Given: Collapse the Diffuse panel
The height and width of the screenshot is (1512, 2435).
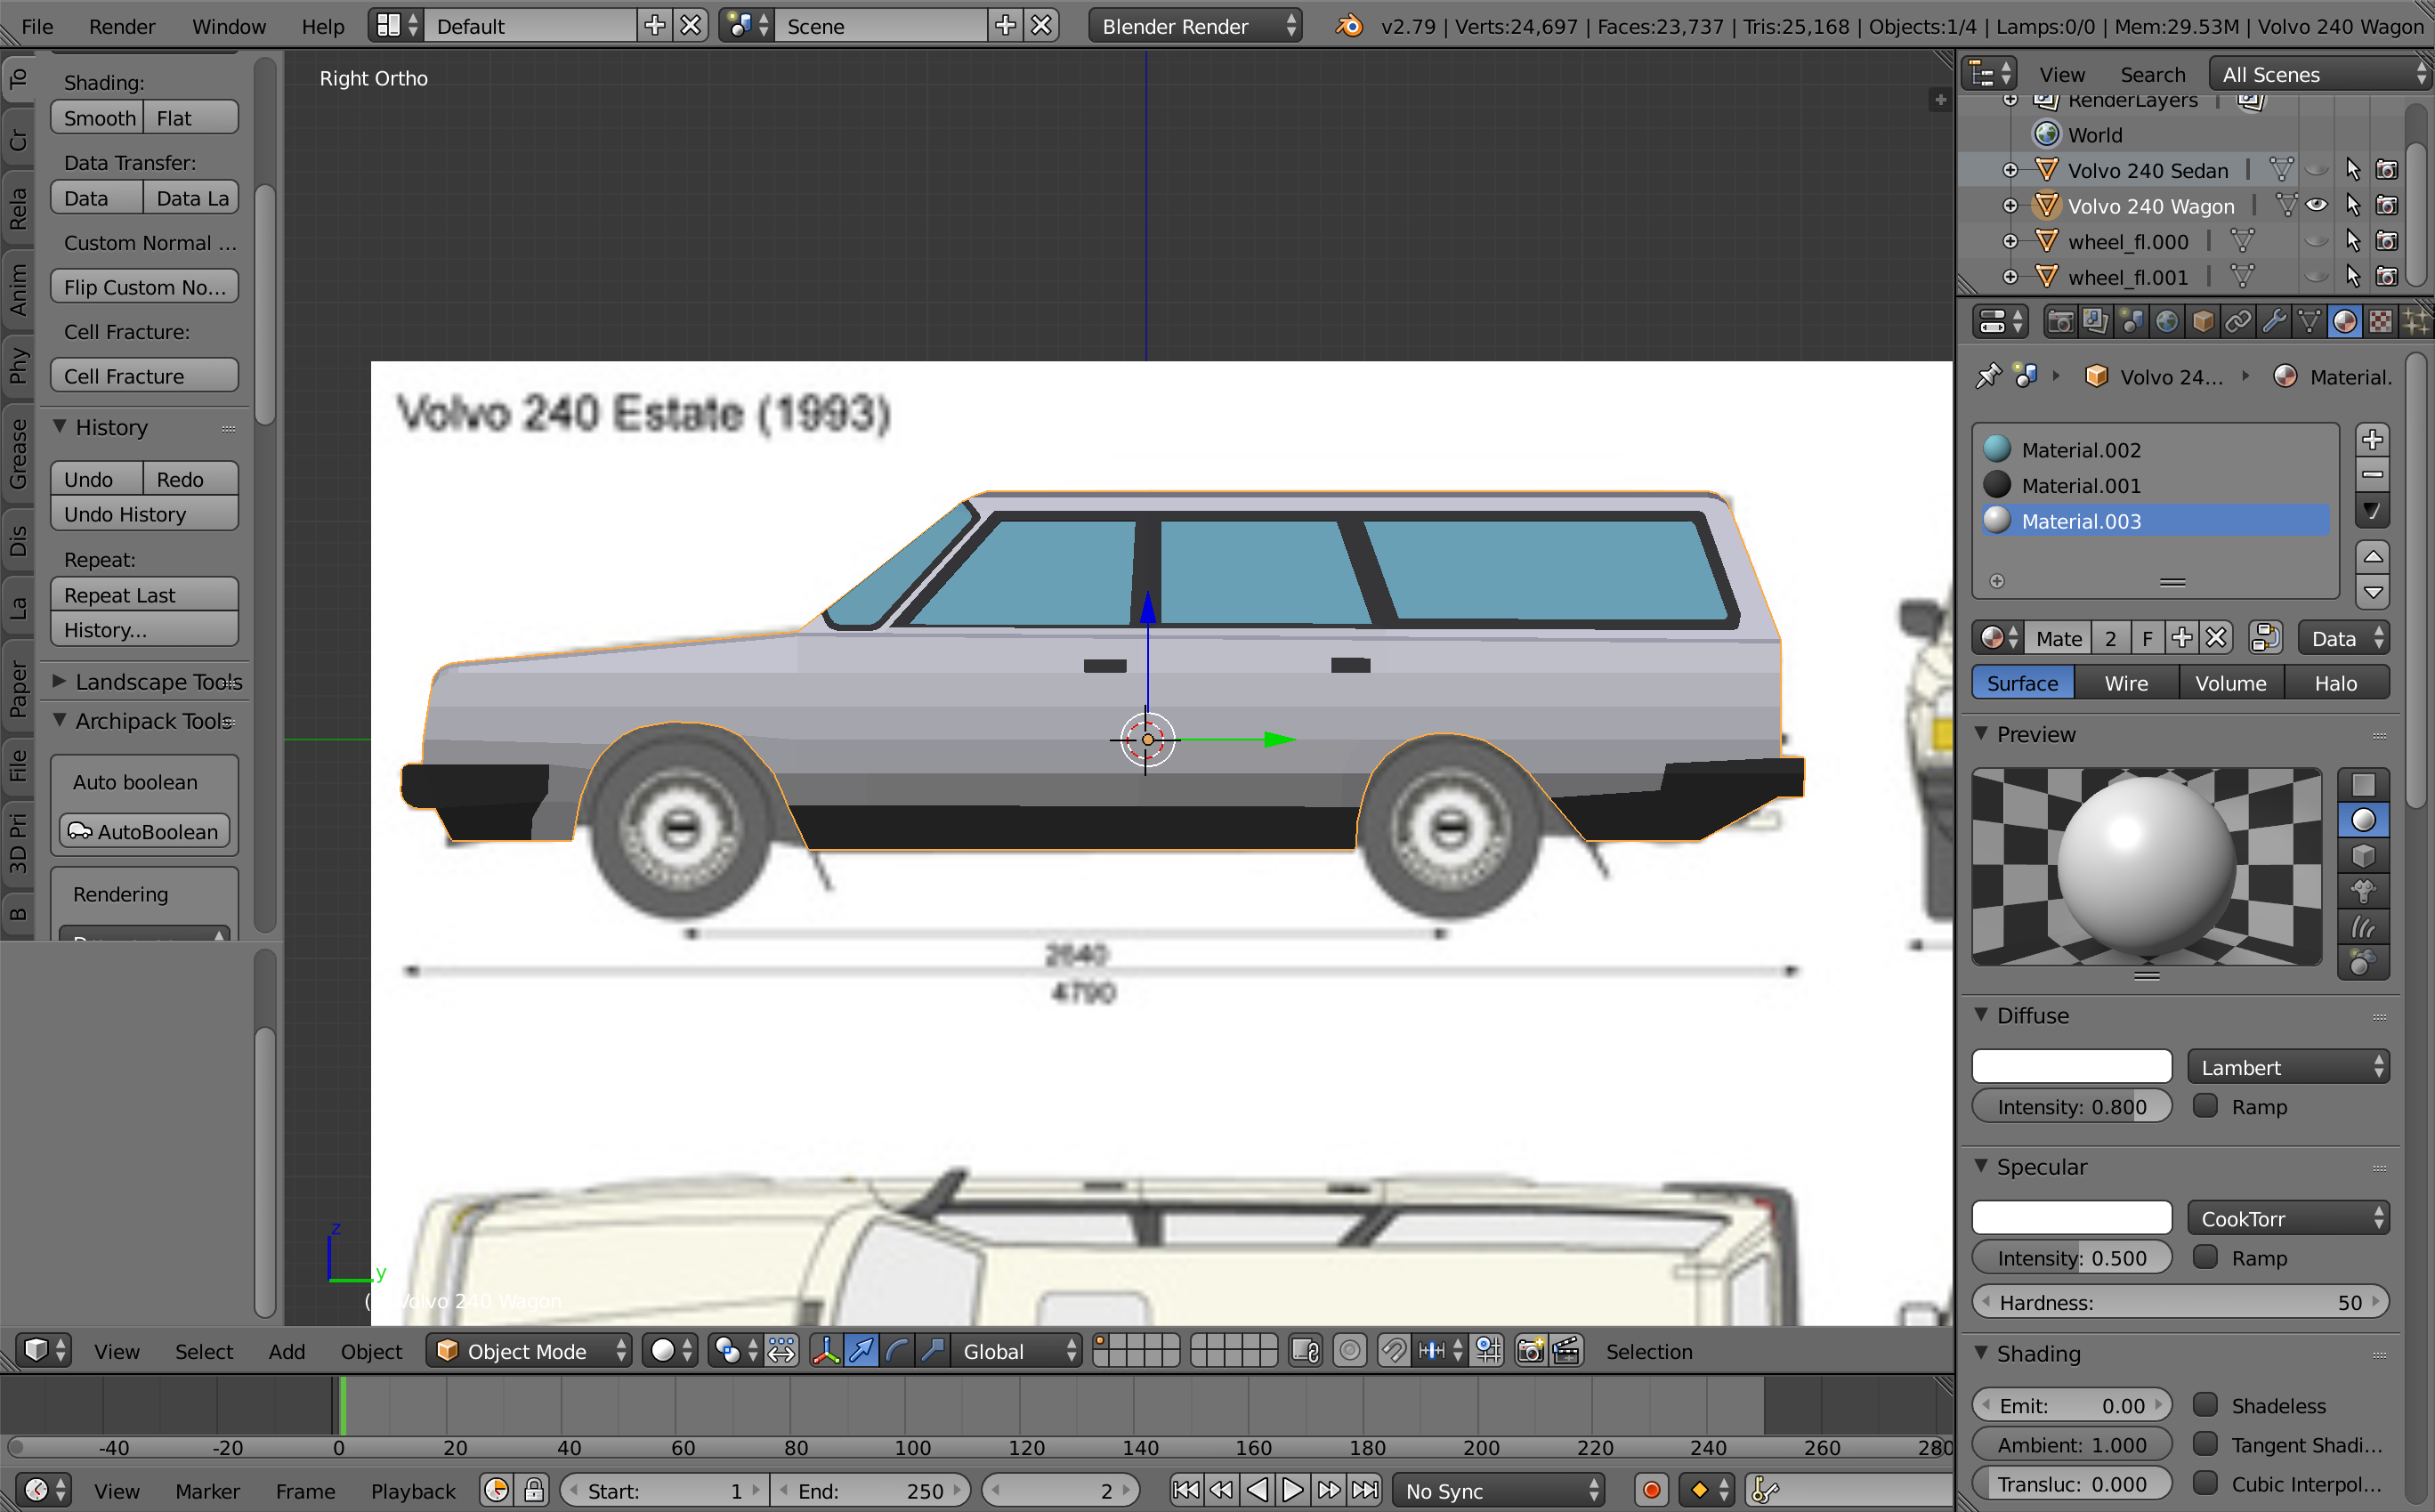Looking at the screenshot, I should pos(1981,1014).
